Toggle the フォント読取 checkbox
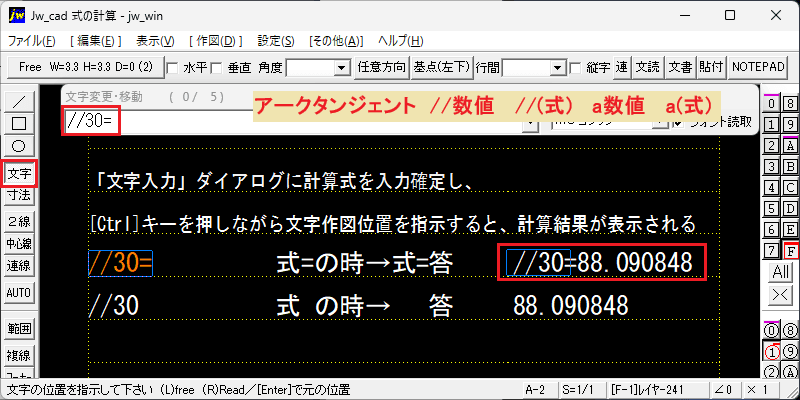This screenshot has width=800, height=400. (678, 122)
